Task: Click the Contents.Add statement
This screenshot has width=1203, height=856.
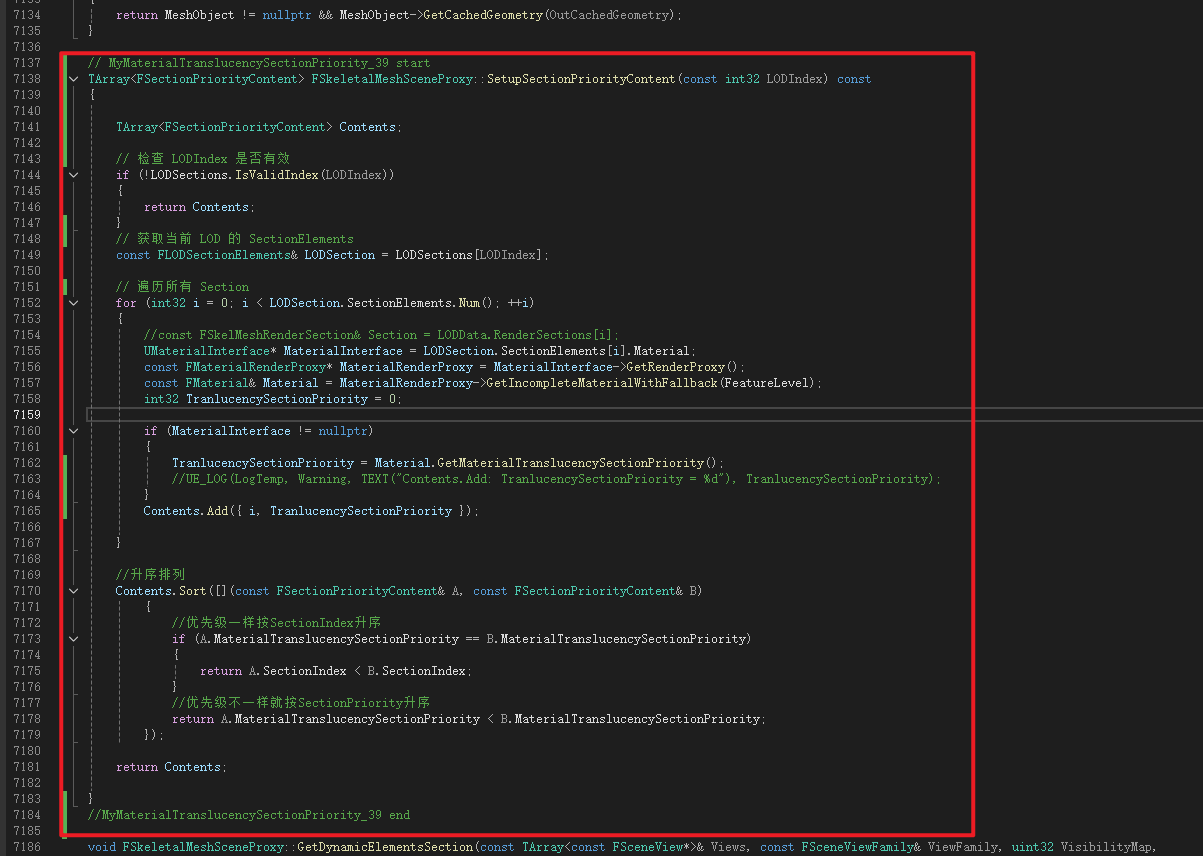Action: point(311,511)
